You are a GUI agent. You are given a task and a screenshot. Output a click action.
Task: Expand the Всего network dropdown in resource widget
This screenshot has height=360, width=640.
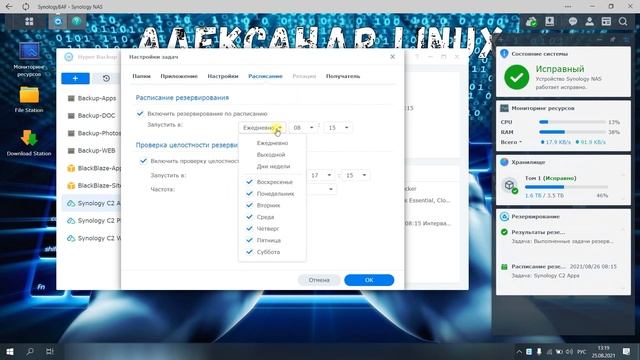pos(511,142)
